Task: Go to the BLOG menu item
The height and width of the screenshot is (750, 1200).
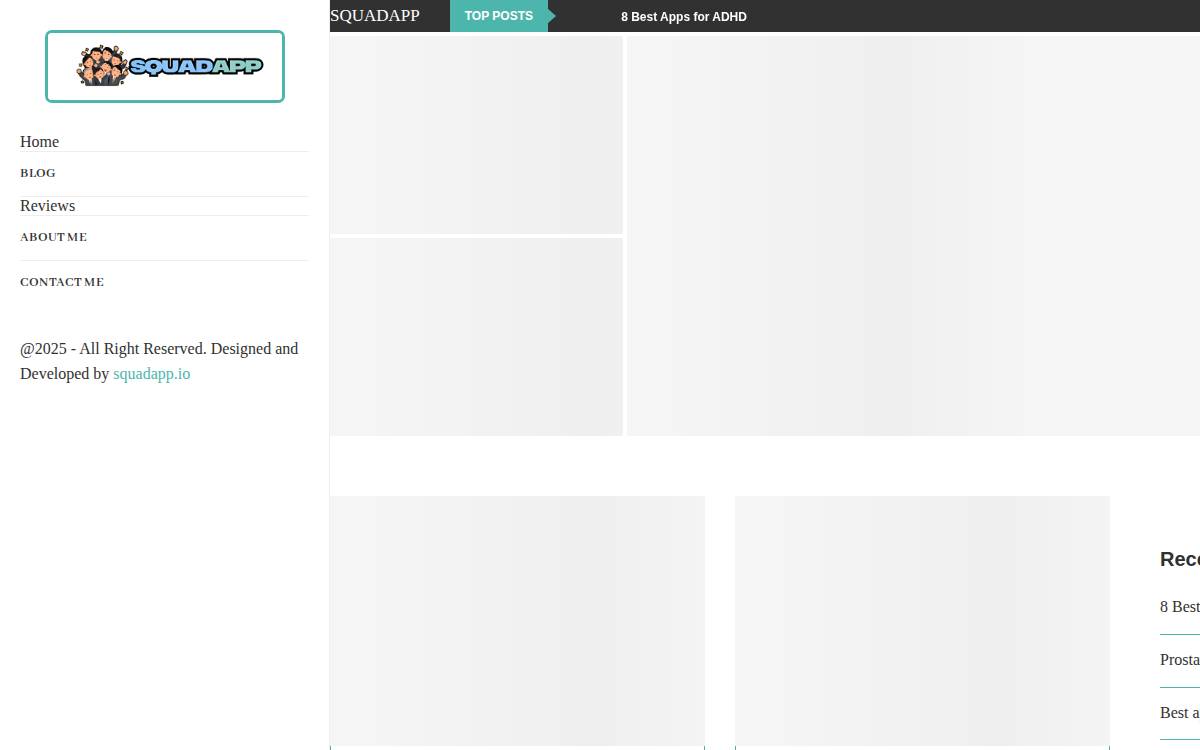Action: pyautogui.click(x=38, y=173)
